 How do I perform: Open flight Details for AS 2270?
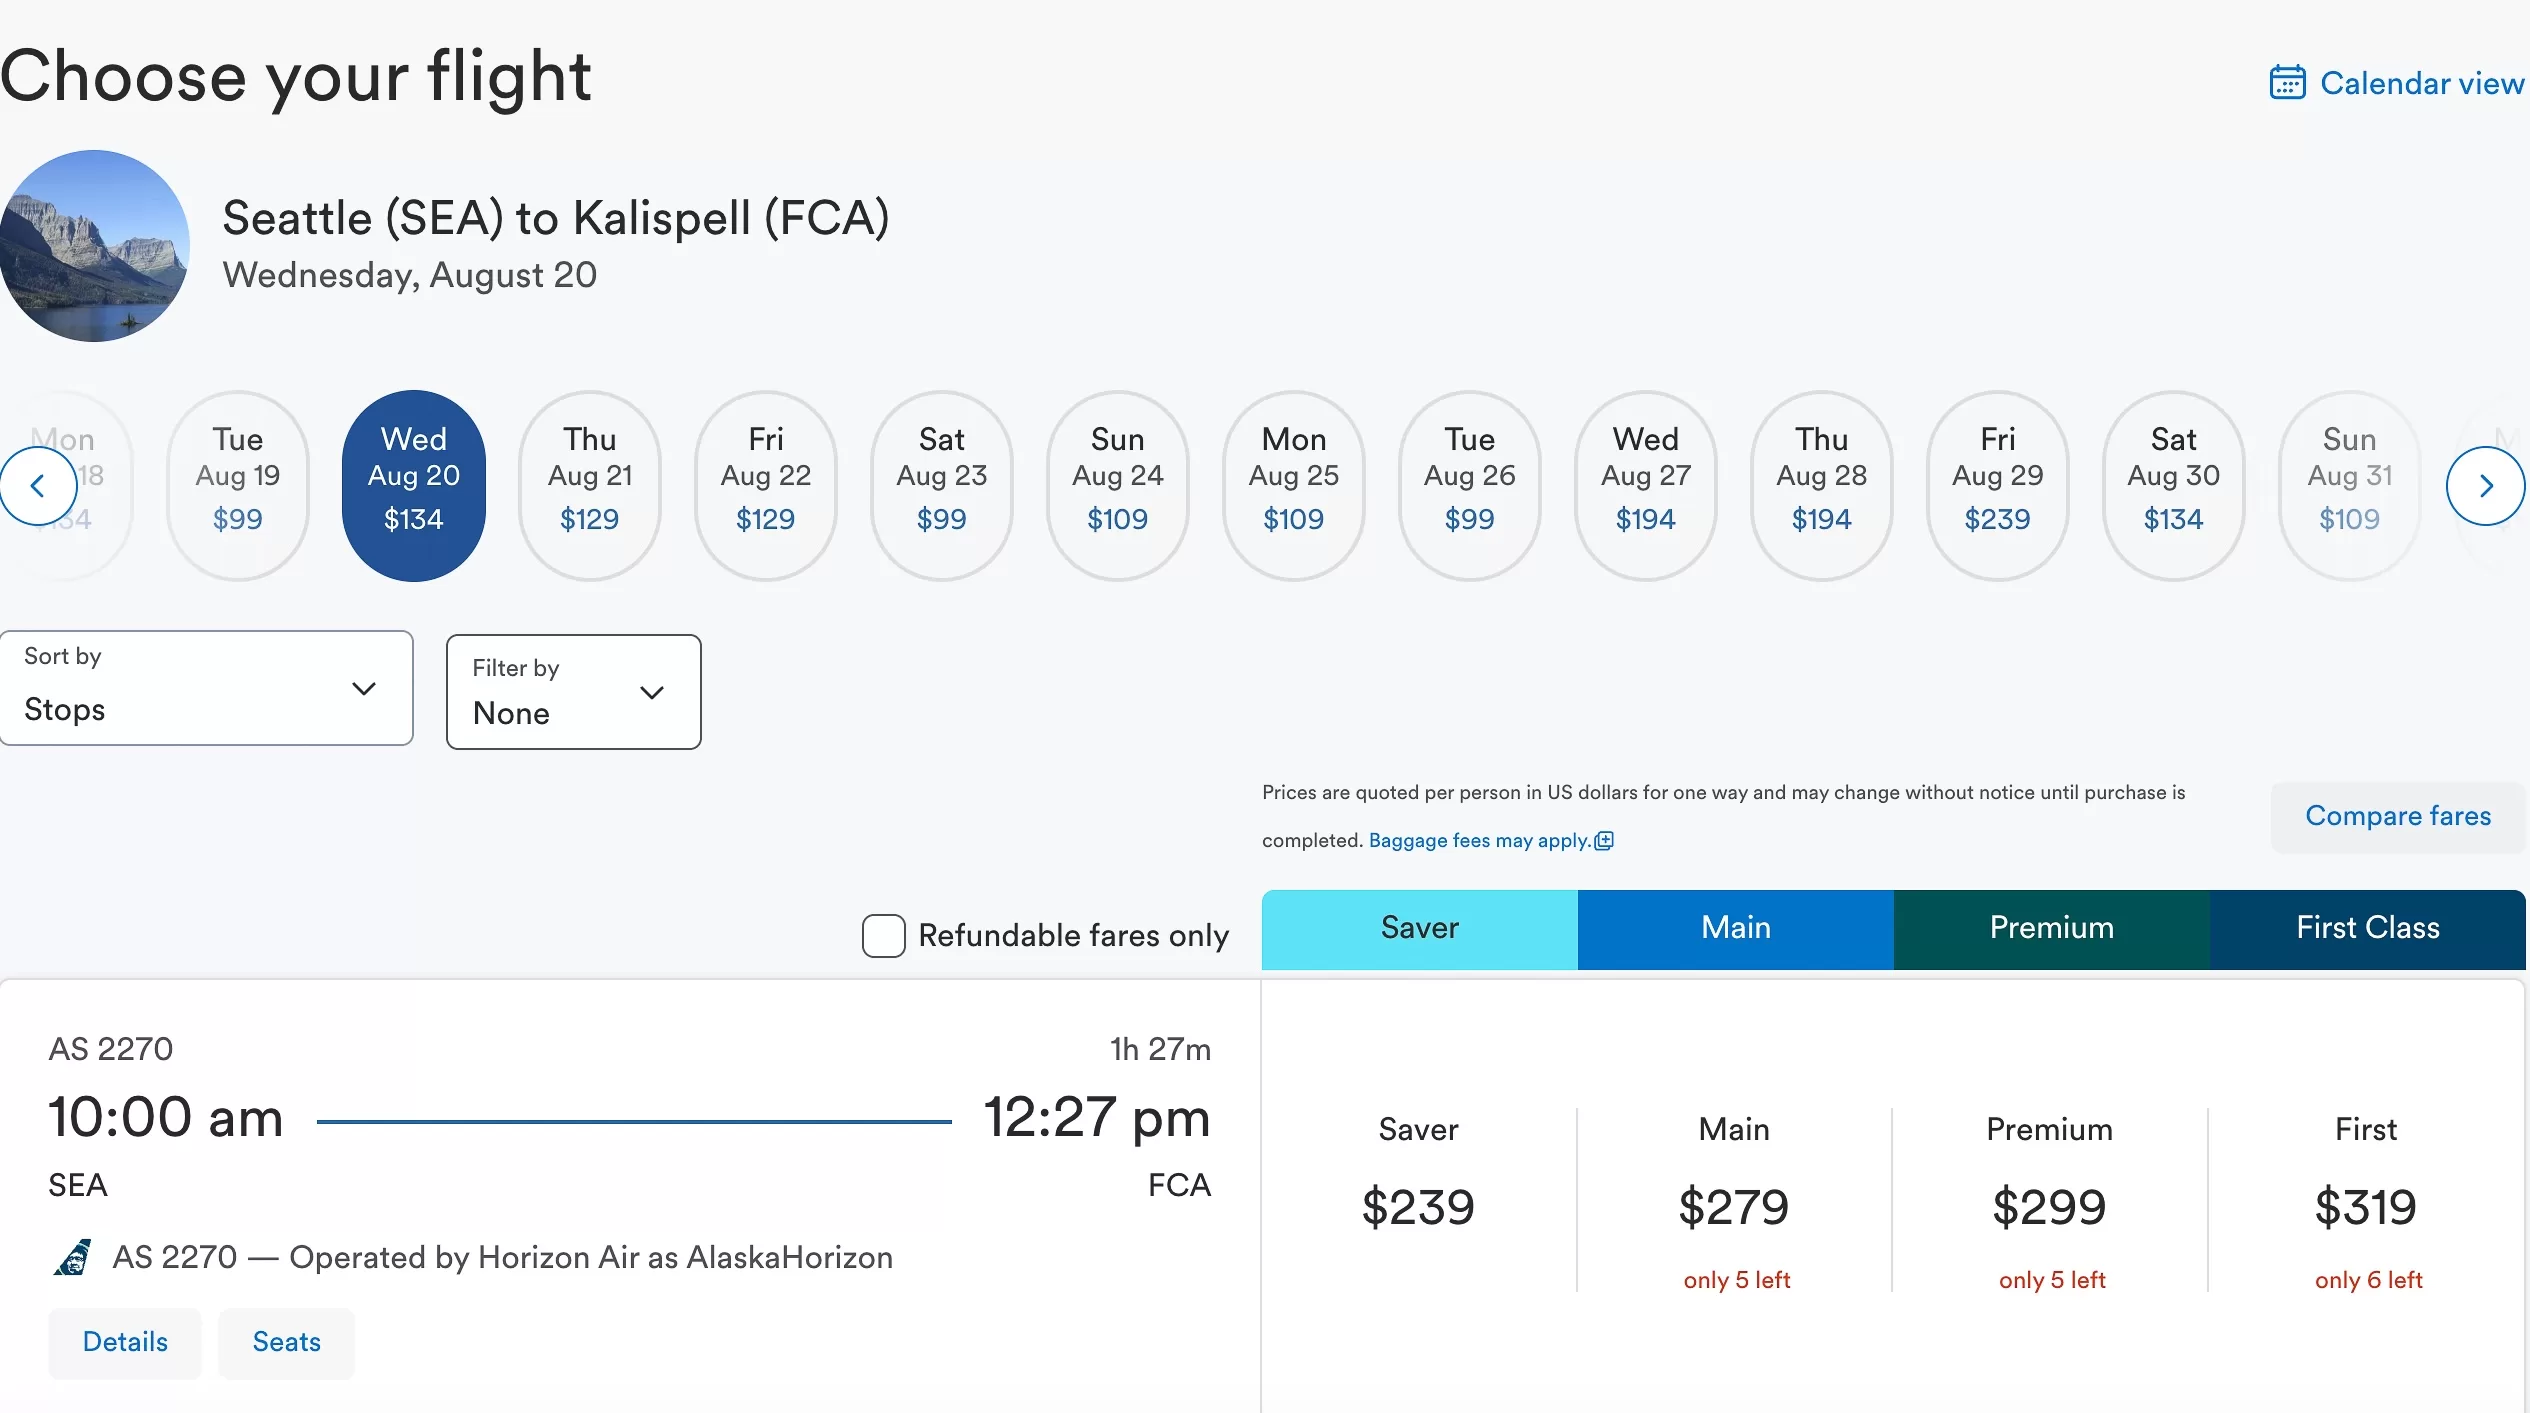pyautogui.click(x=125, y=1342)
